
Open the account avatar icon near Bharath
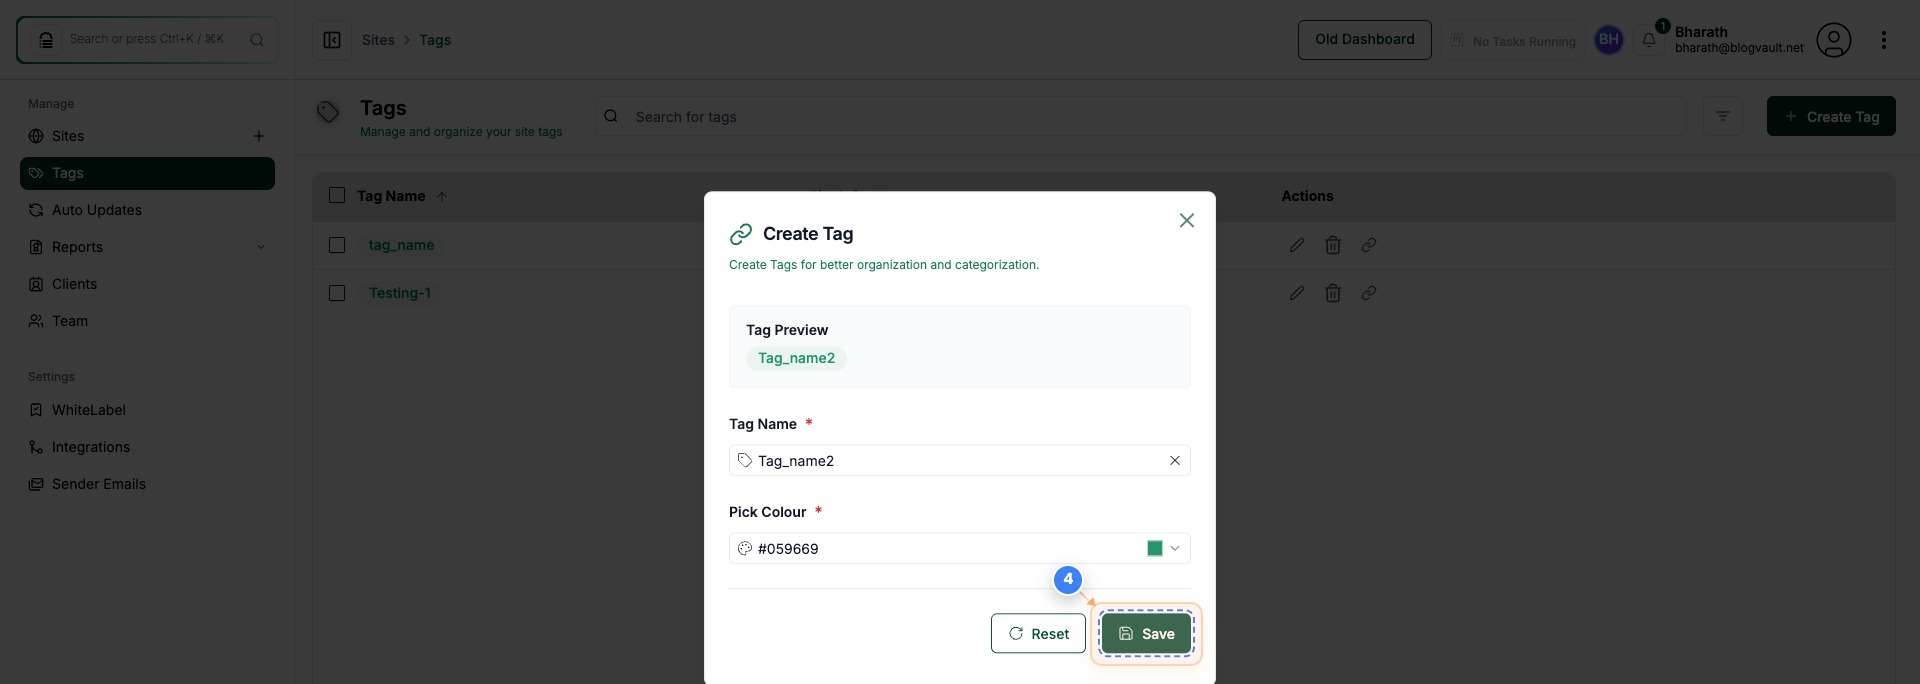(1835, 40)
